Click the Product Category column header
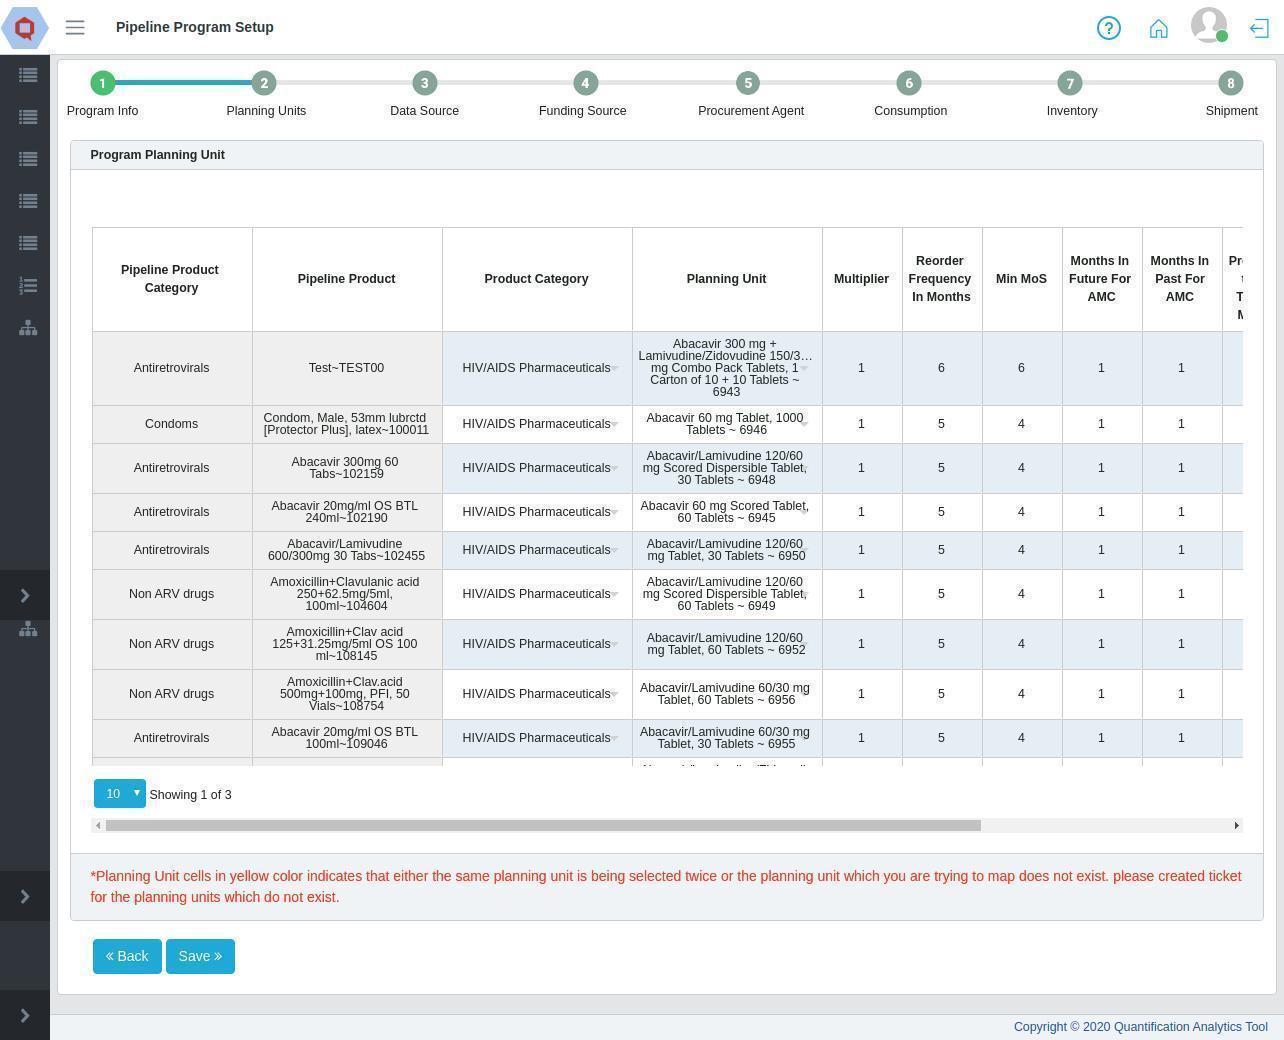 pos(537,279)
